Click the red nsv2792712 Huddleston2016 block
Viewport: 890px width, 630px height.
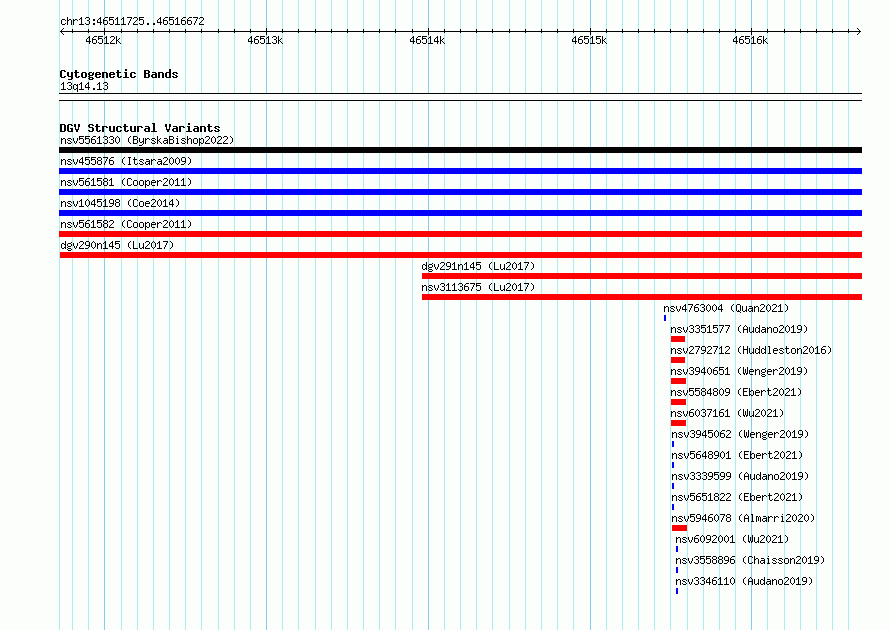coord(678,360)
